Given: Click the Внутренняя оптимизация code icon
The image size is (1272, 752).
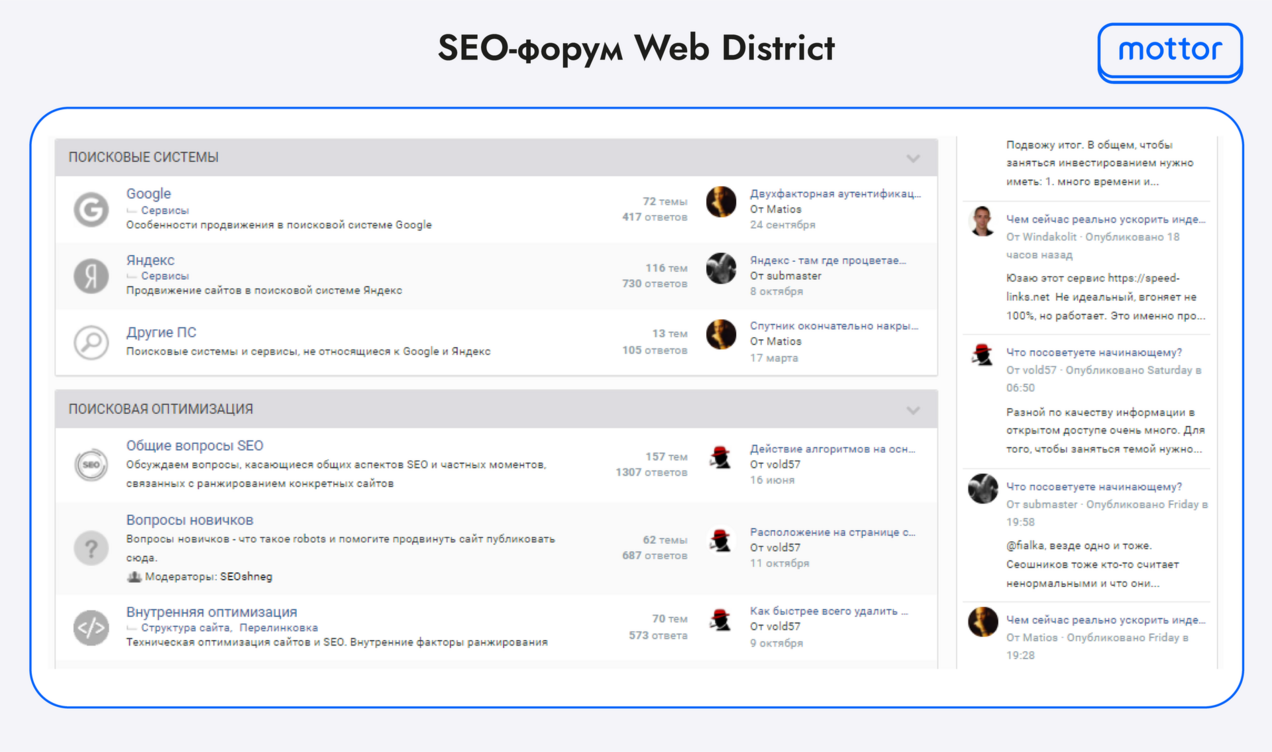Looking at the screenshot, I should [x=91, y=628].
